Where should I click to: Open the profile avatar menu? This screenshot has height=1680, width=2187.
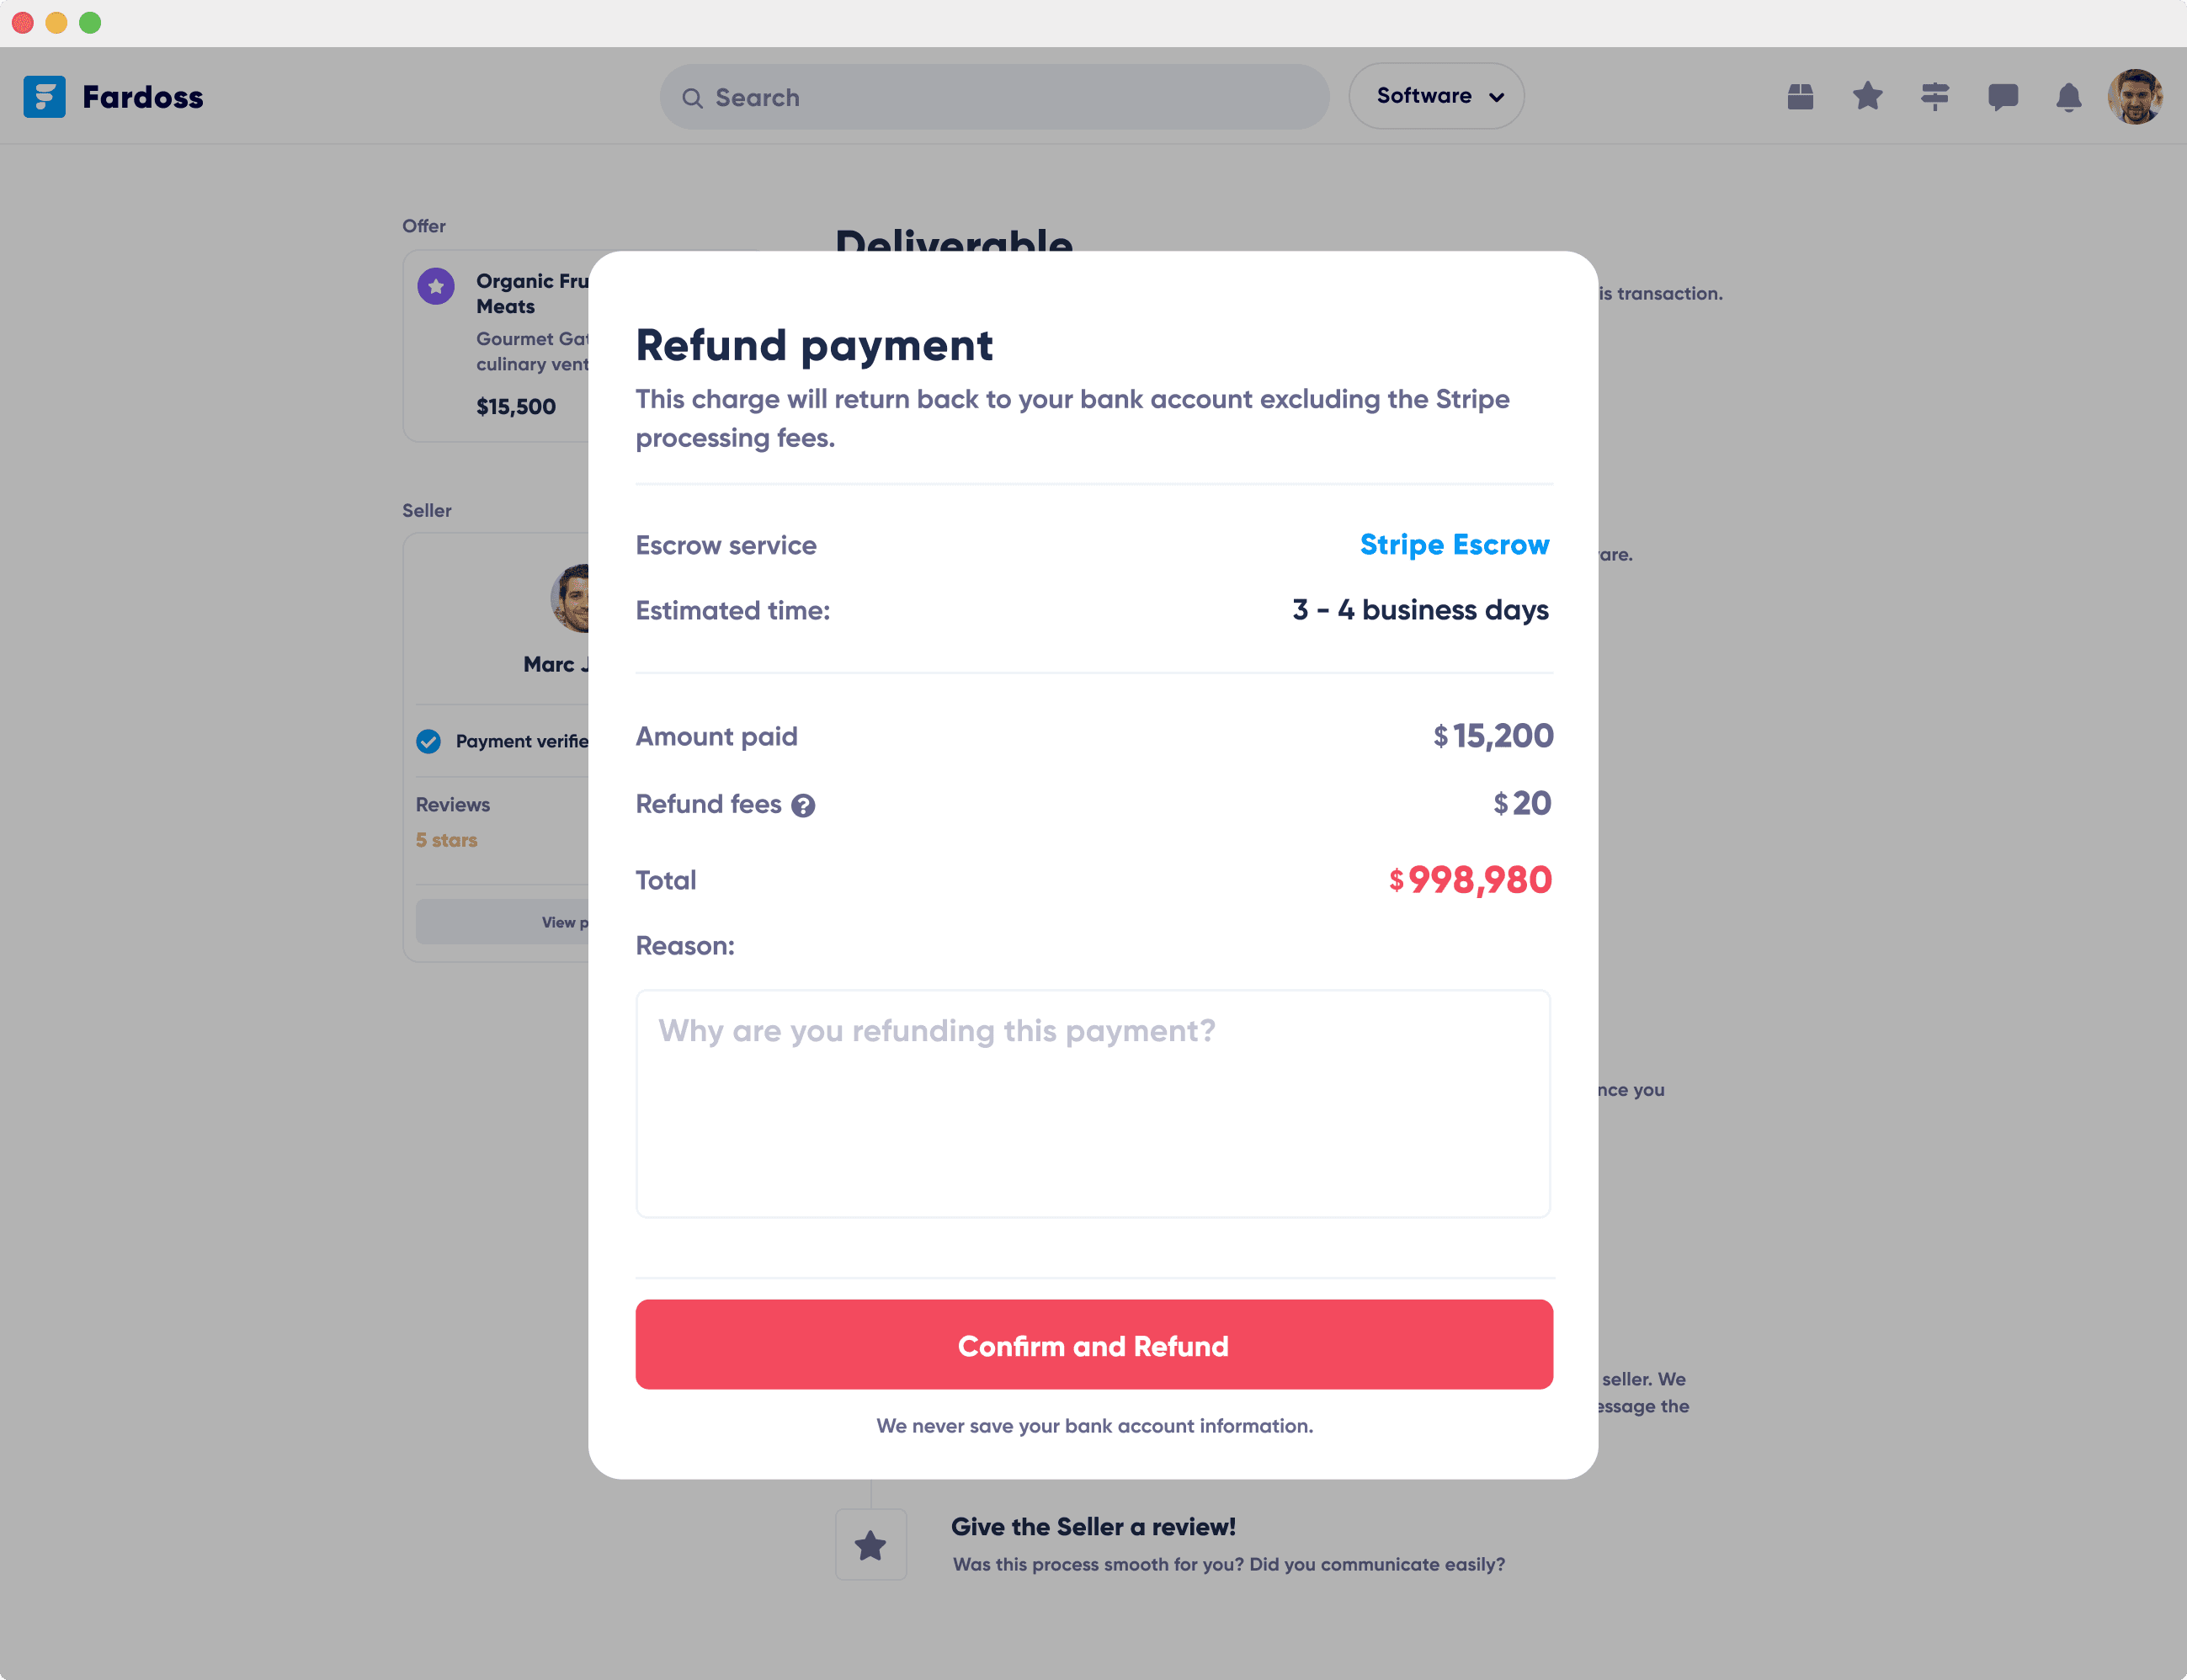[2136, 96]
